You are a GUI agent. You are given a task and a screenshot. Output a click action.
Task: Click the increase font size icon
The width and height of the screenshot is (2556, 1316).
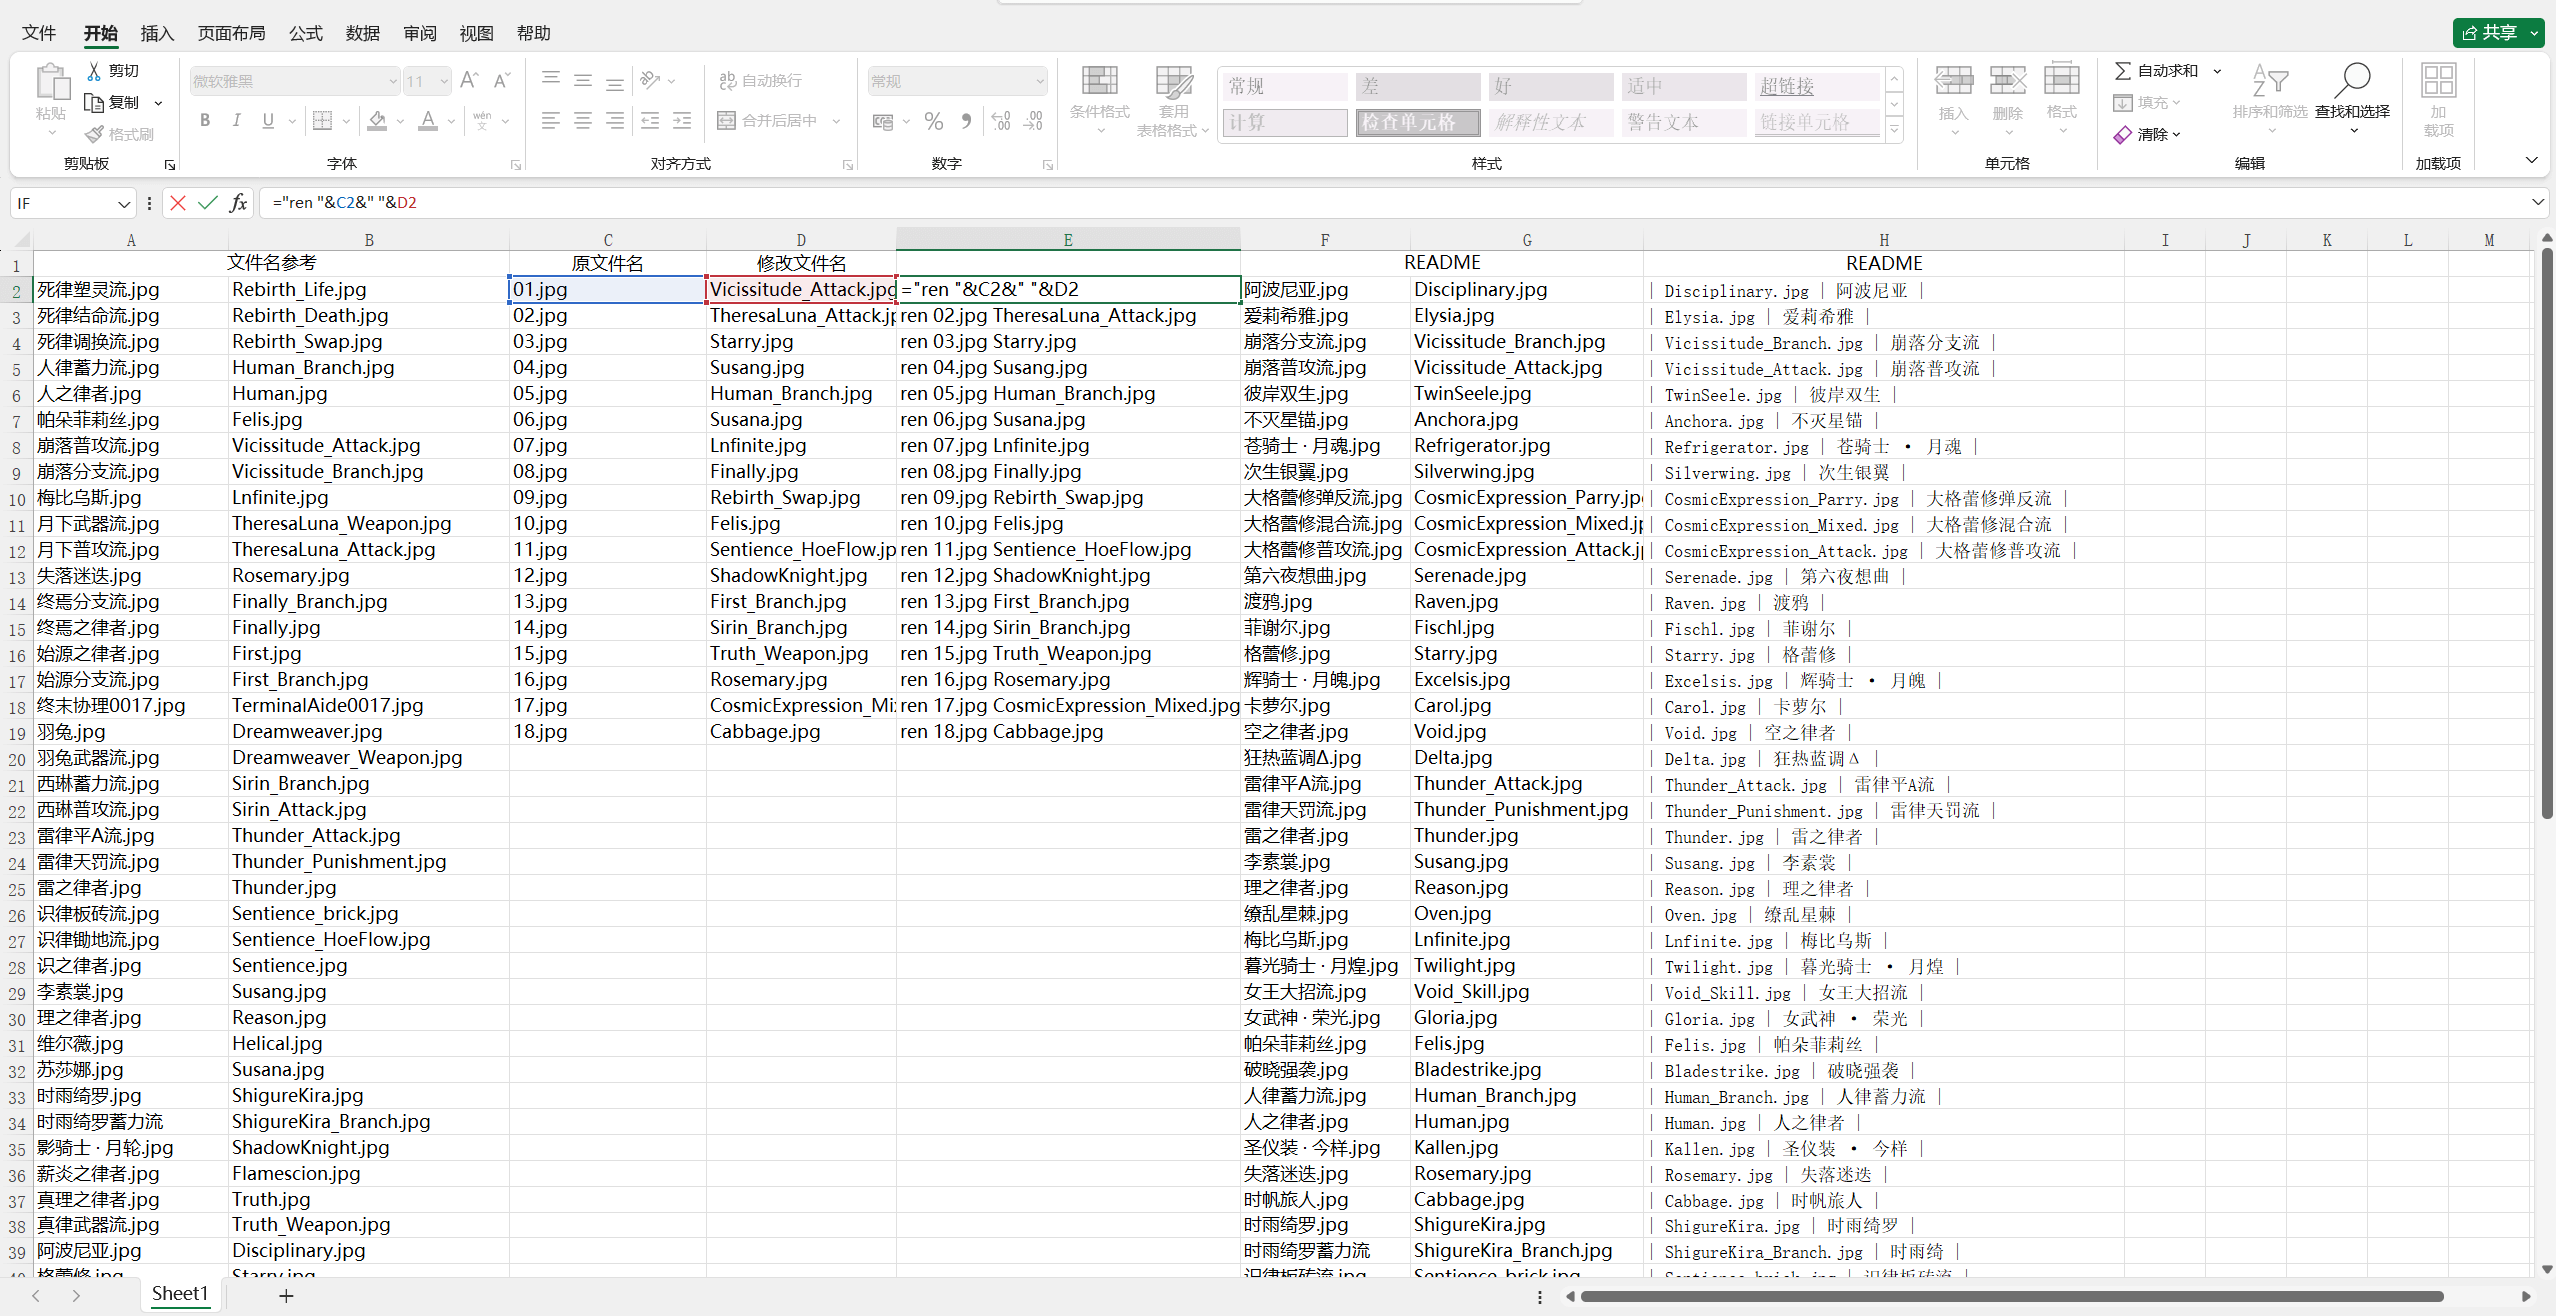(x=469, y=81)
